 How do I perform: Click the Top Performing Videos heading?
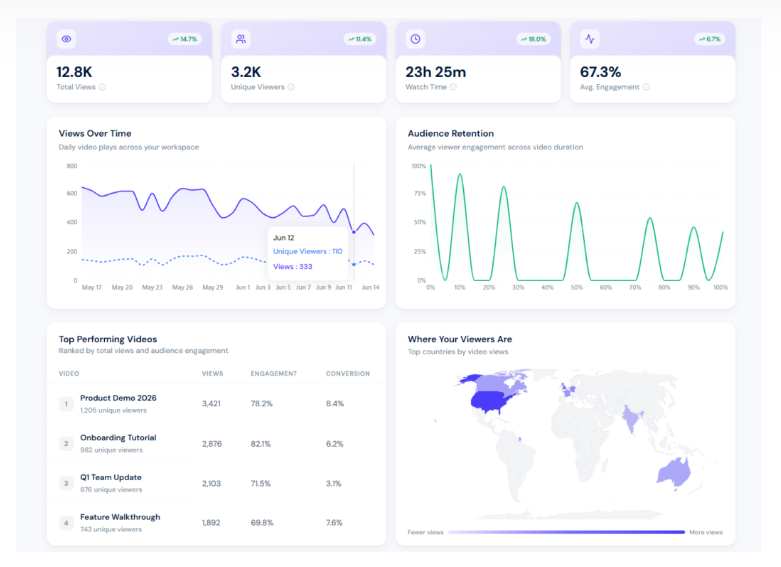pos(108,339)
